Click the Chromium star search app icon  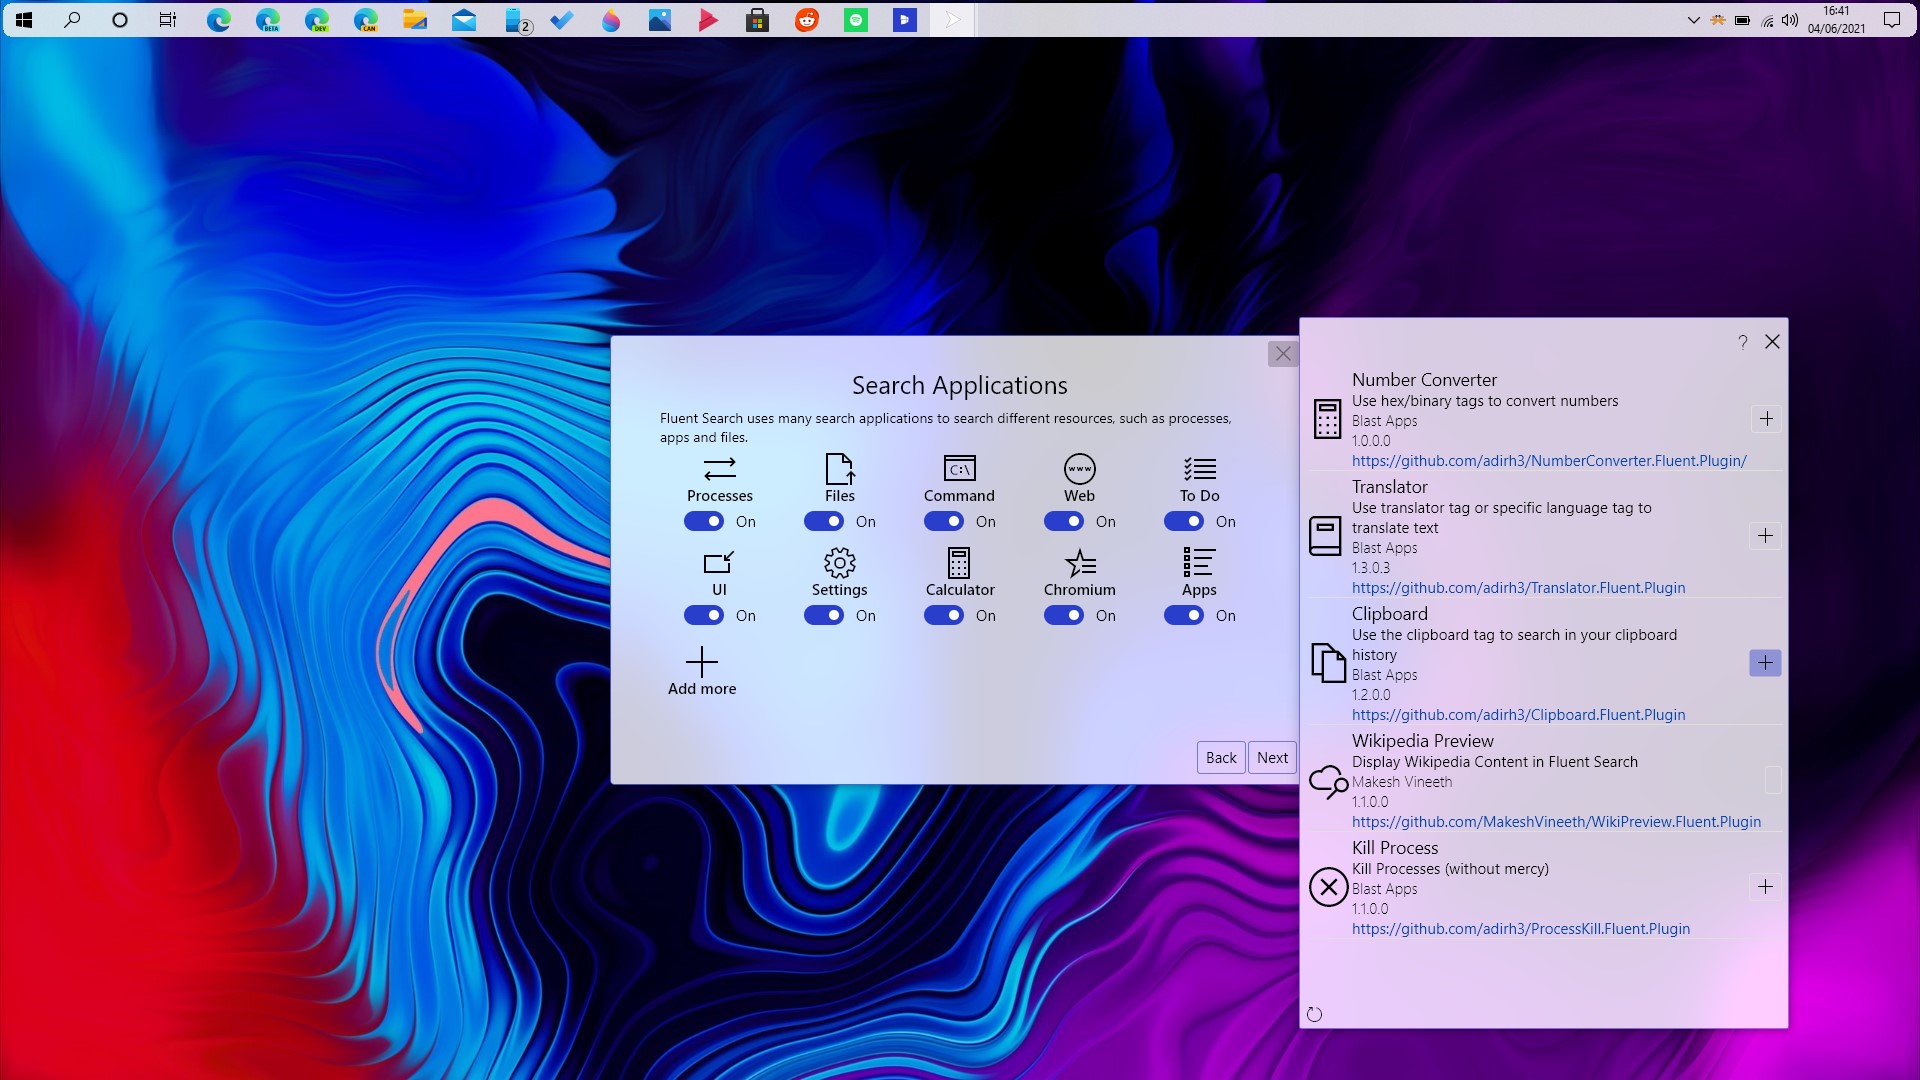1080,563
